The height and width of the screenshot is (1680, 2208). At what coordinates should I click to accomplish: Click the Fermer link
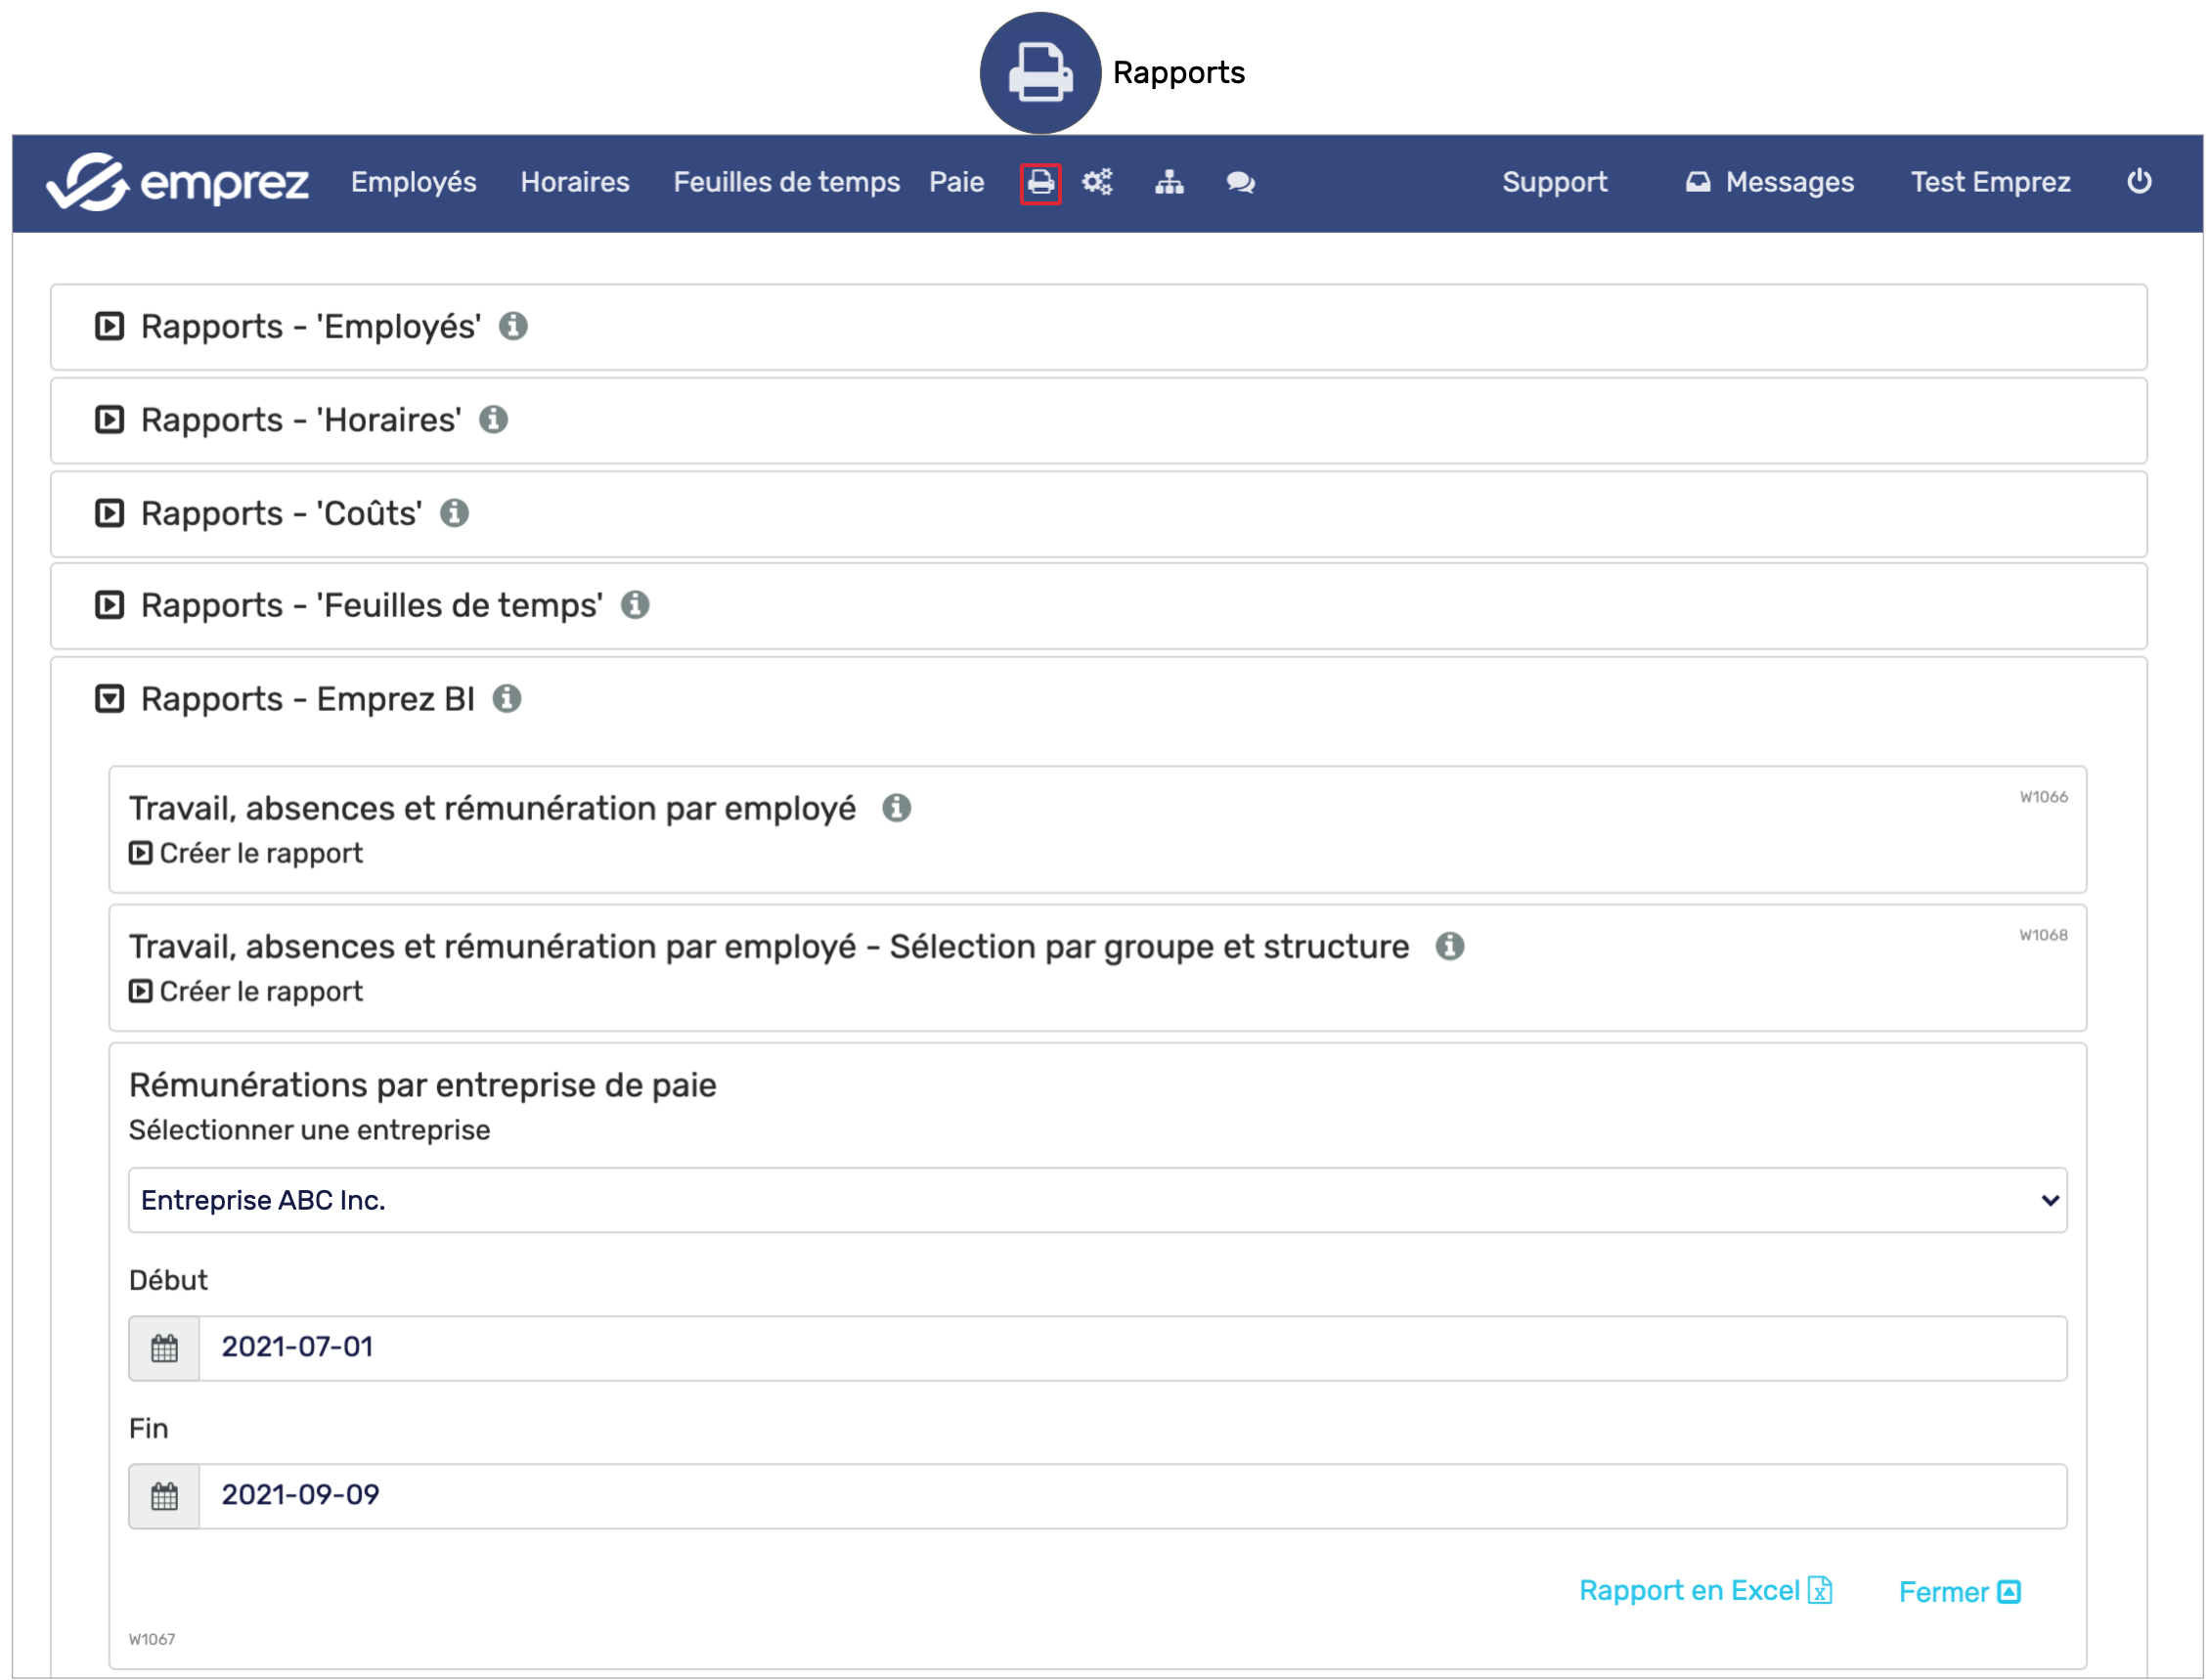coord(1958,1592)
